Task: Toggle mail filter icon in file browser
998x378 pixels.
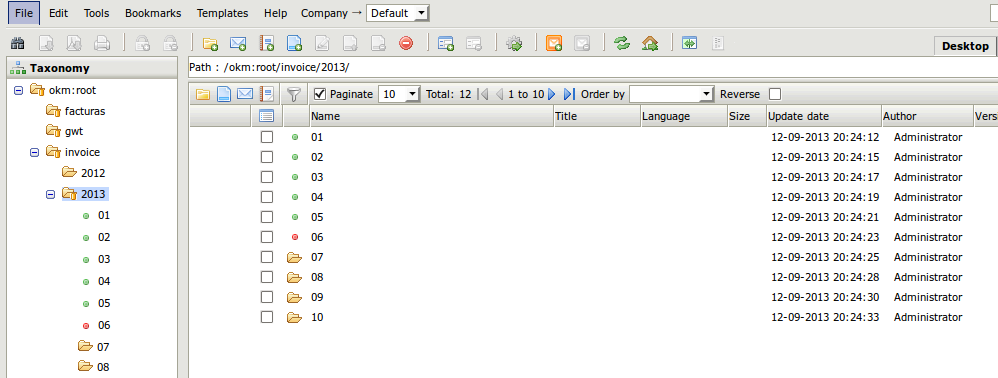Action: [x=245, y=94]
